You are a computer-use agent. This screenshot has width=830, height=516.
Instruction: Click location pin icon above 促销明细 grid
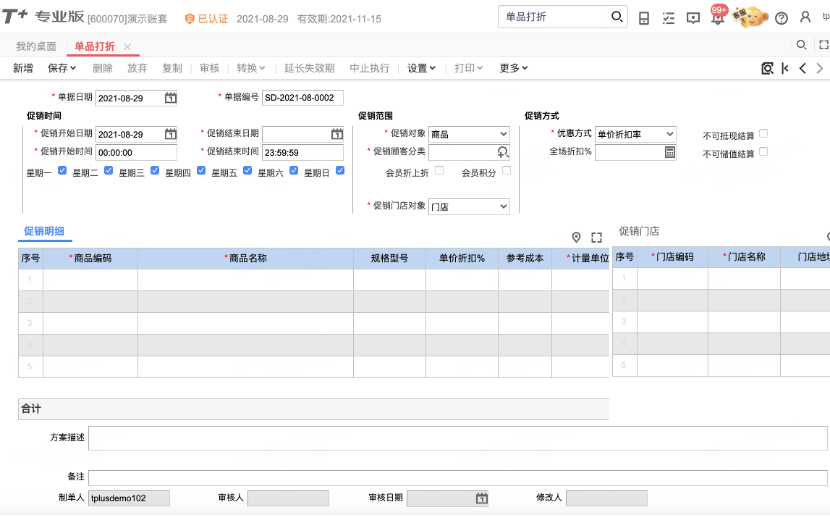576,238
